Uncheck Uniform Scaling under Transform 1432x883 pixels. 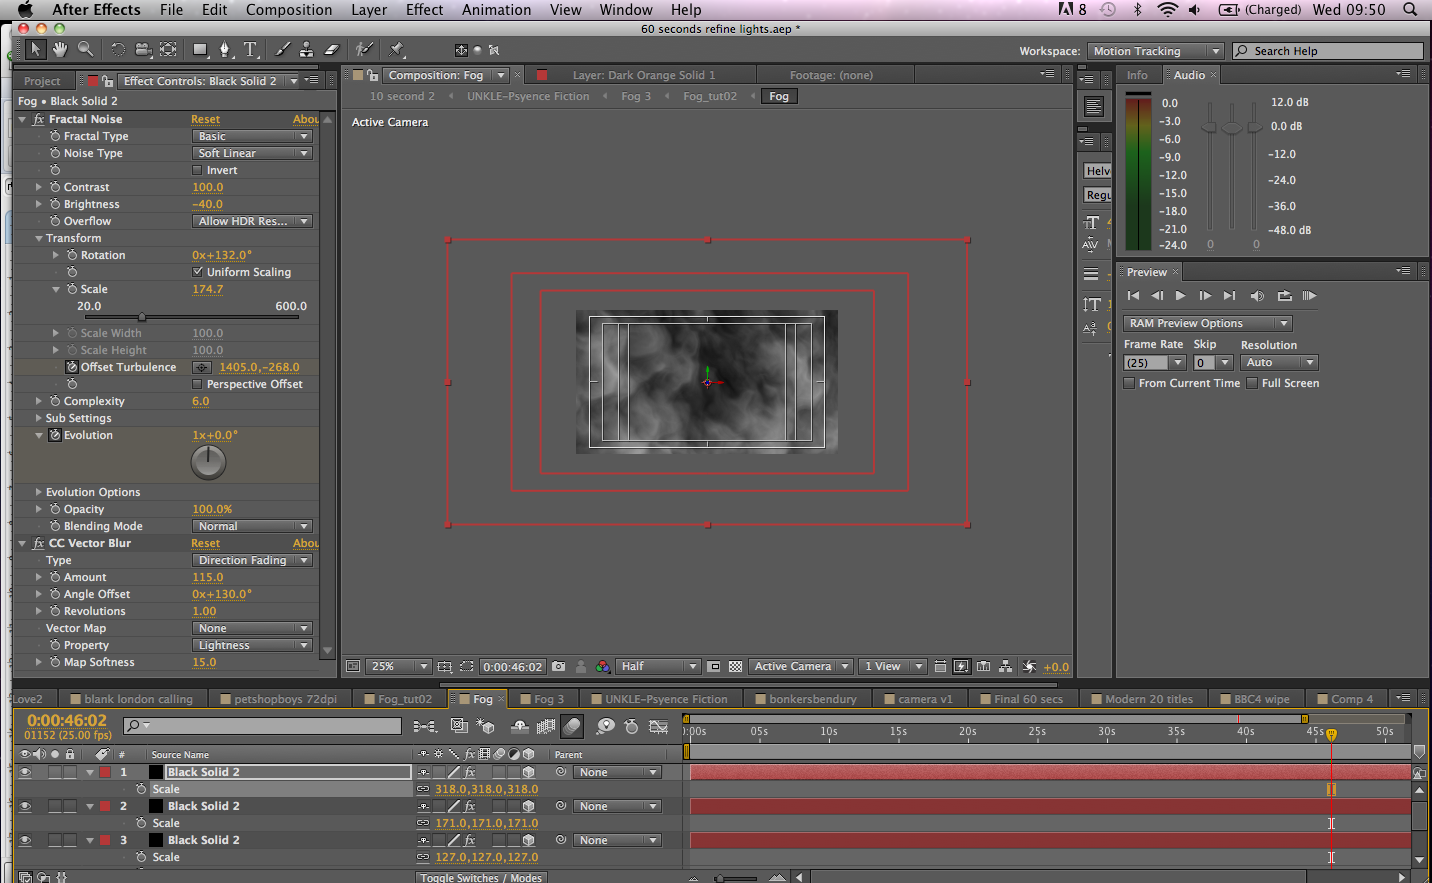coord(197,271)
